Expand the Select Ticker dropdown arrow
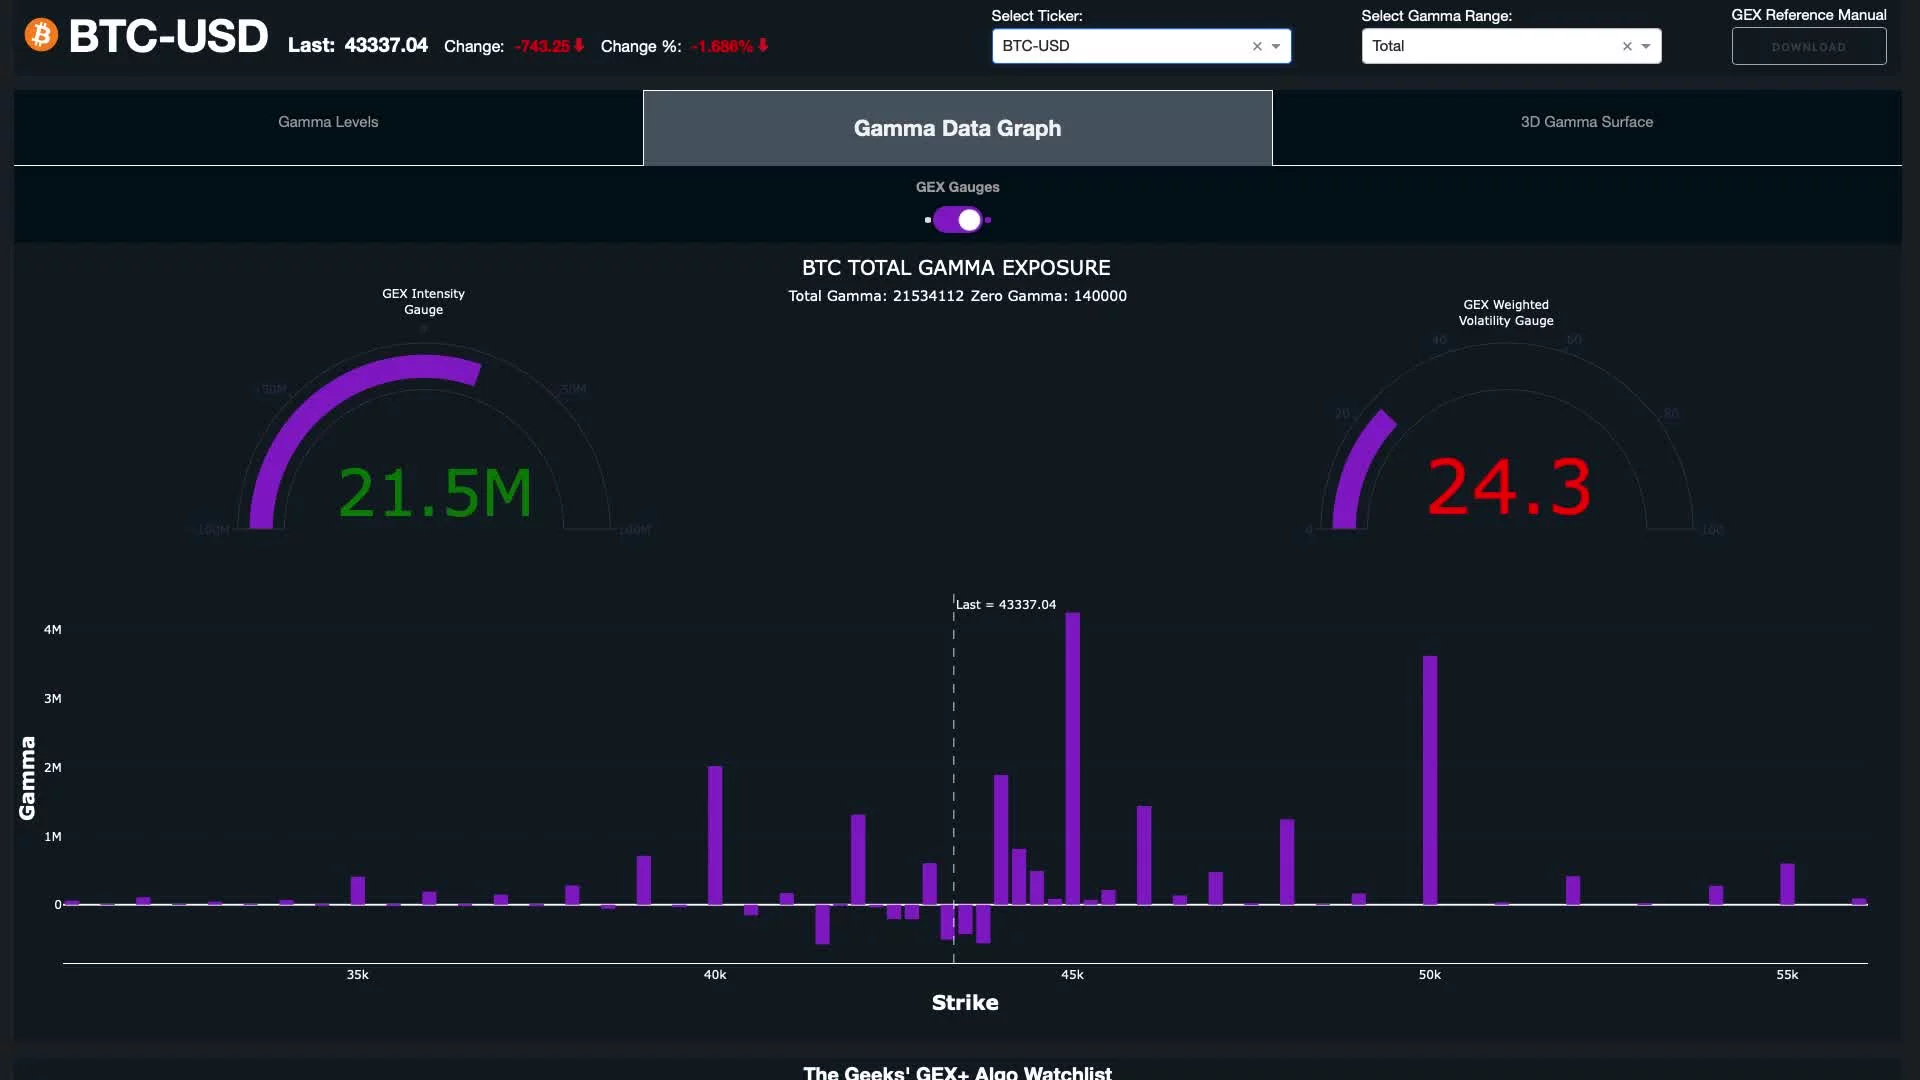 tap(1276, 46)
